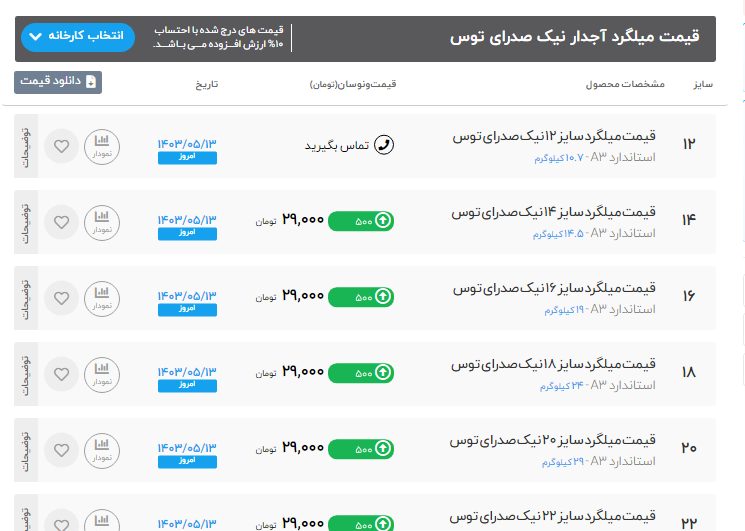
Task: Open the انتخاب کارخانه factory dropdown
Action: [77, 37]
